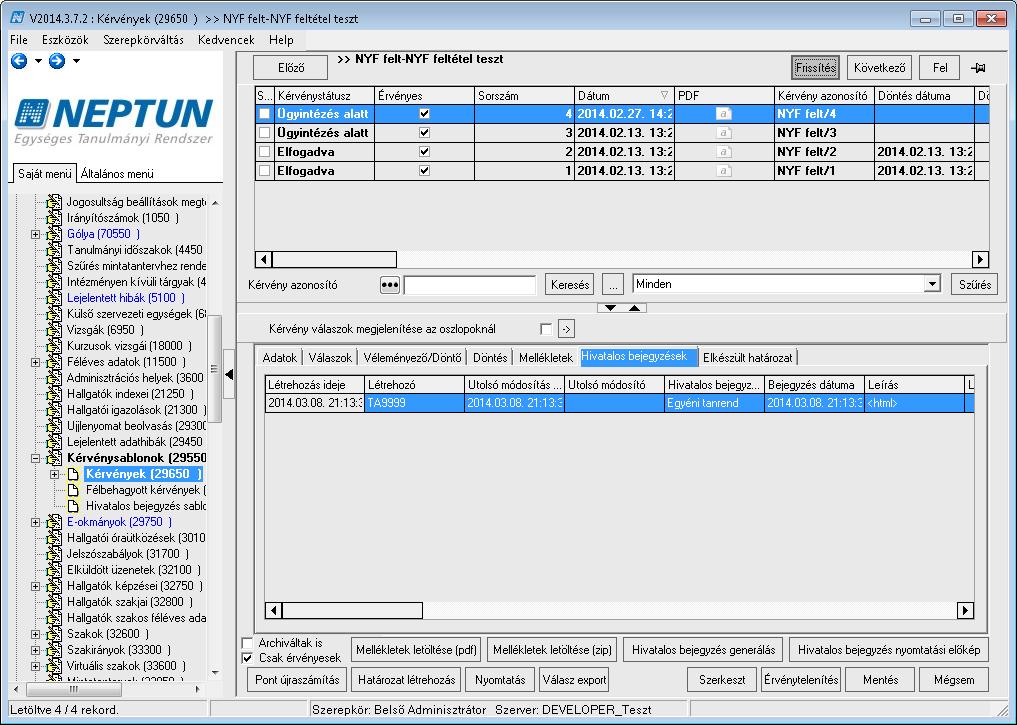The image size is (1017, 725).
Task: Uncheck the Csak érvényesek checkbox
Action: [247, 658]
